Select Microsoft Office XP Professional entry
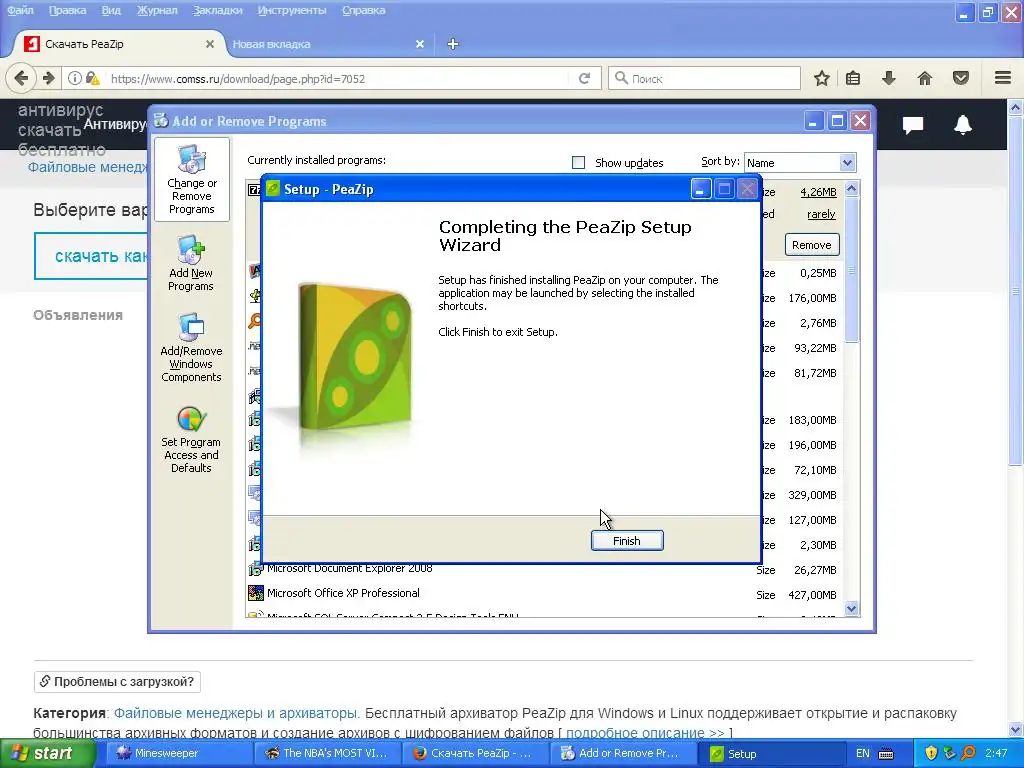Image resolution: width=1024 pixels, height=768 pixels. tap(343, 593)
